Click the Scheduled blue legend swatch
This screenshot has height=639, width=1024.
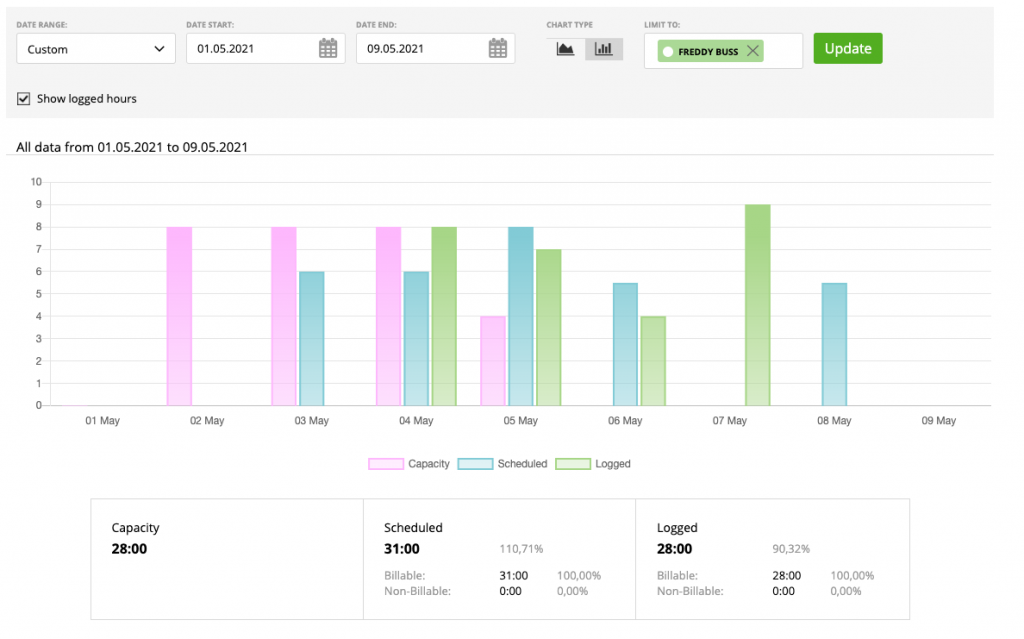point(477,463)
